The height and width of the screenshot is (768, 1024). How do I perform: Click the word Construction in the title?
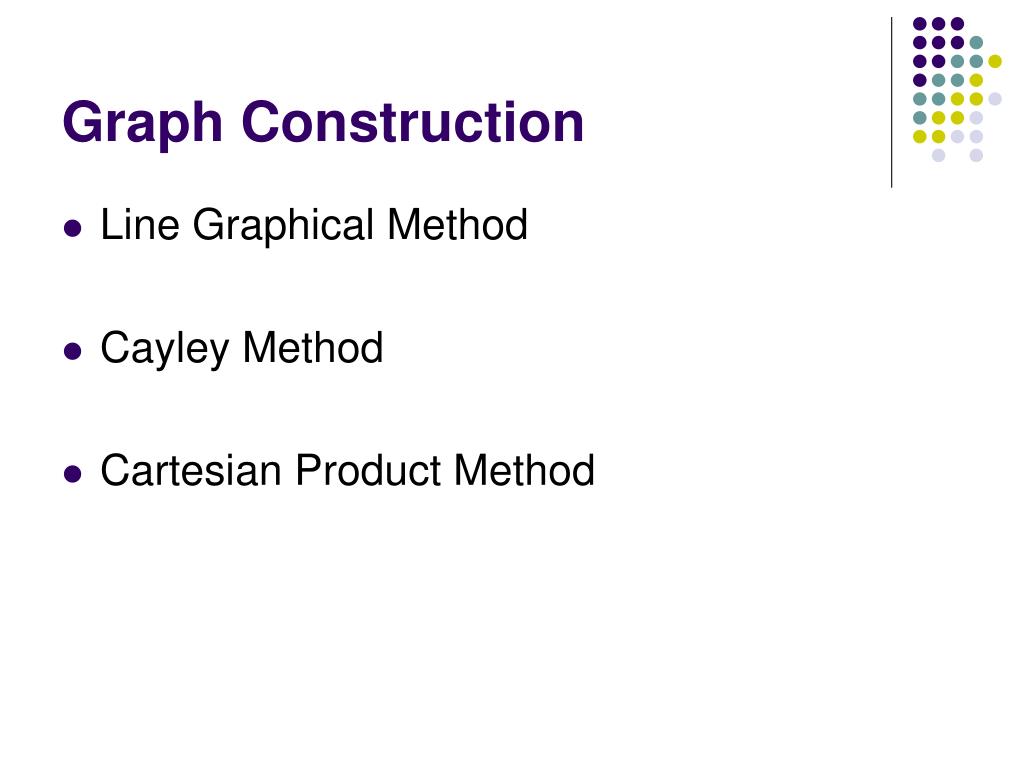(x=413, y=121)
